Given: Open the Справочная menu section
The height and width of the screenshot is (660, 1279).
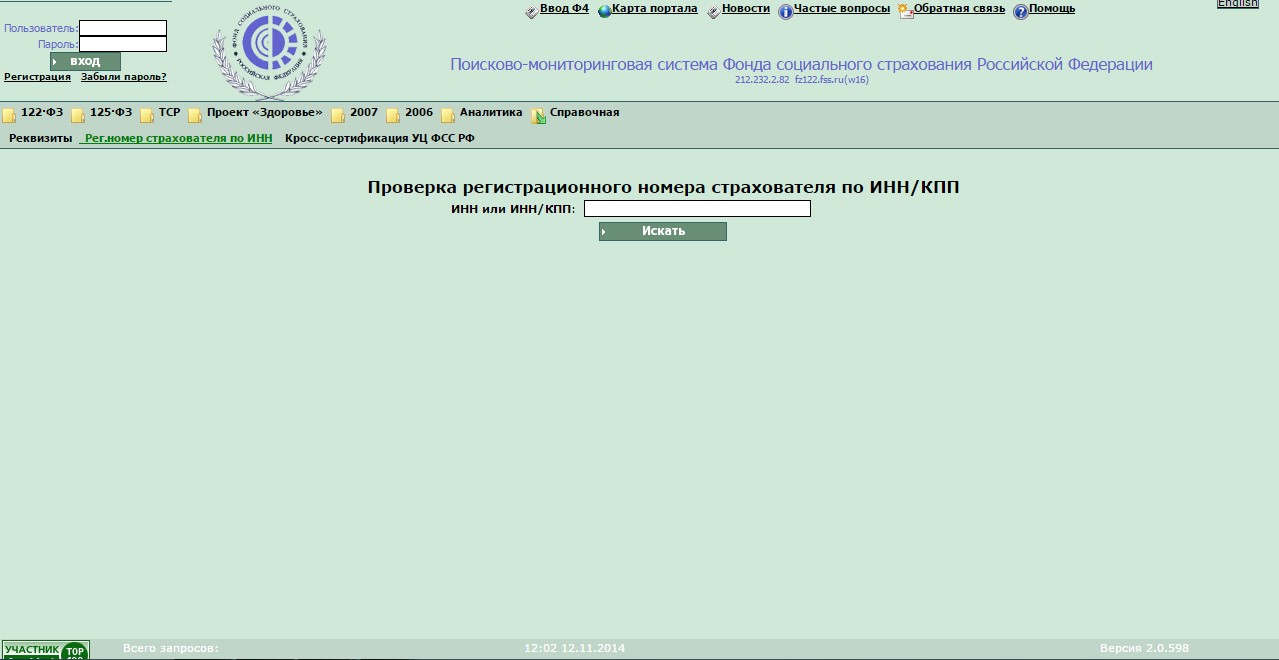Looking at the screenshot, I should pyautogui.click(x=584, y=113).
